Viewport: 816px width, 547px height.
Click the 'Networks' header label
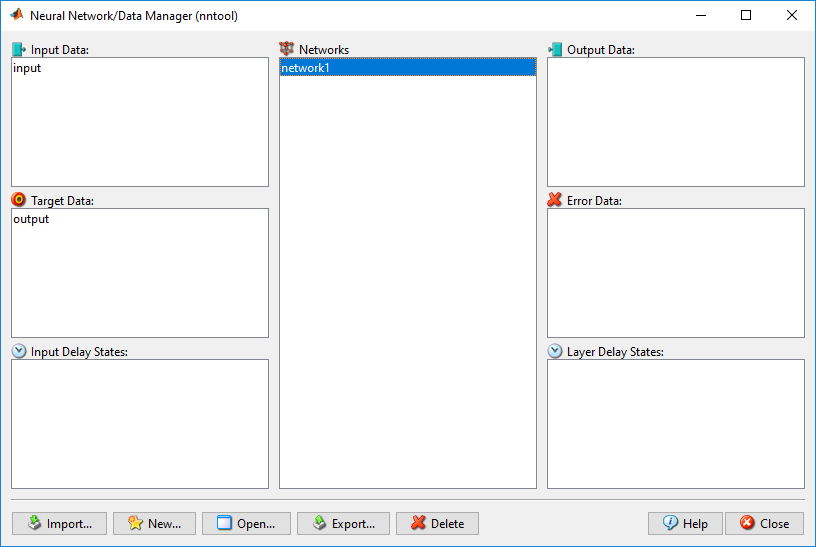[x=324, y=49]
